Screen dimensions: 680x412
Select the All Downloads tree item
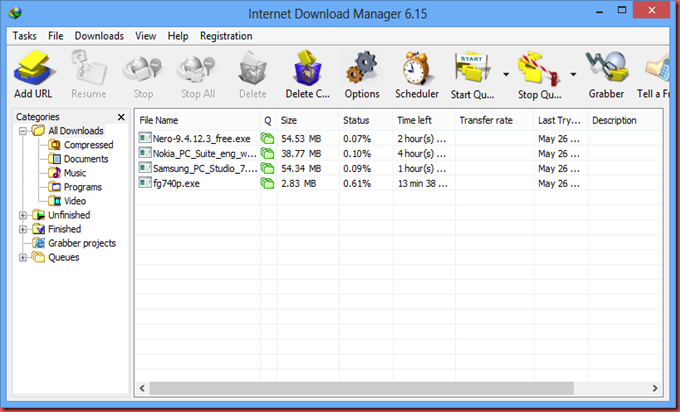[68, 131]
